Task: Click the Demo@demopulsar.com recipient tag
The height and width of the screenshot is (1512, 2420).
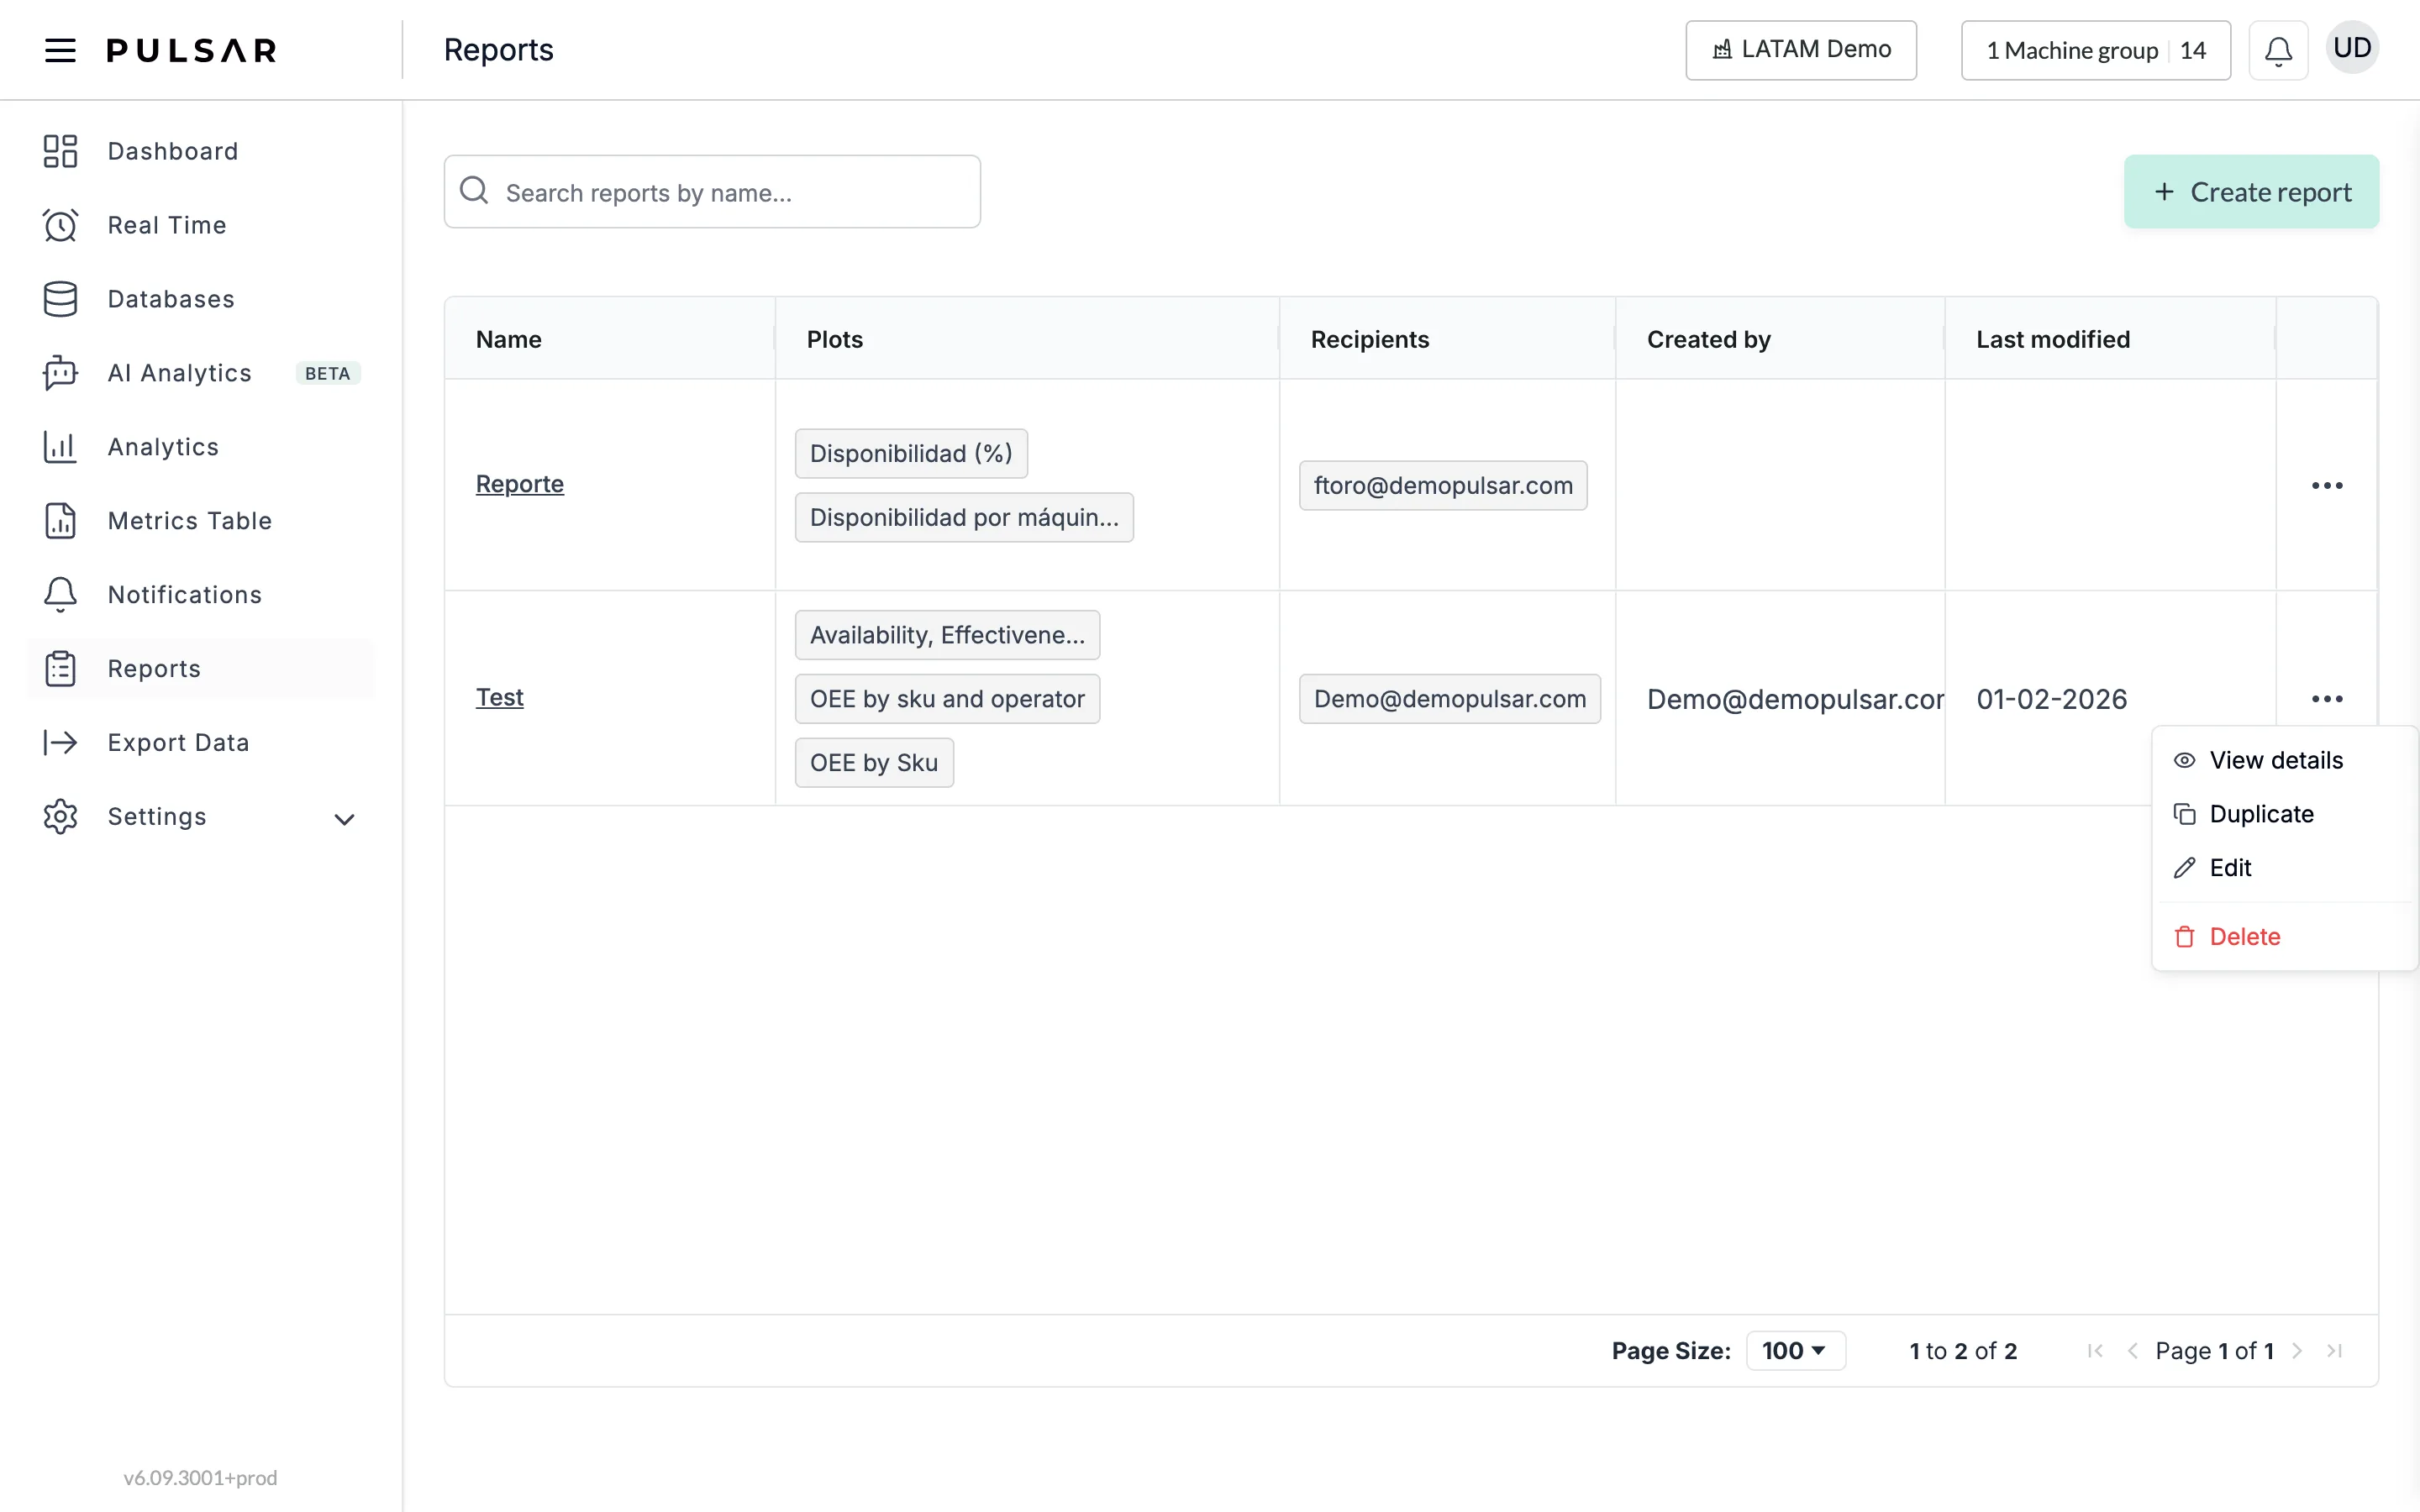Action: click(x=1450, y=699)
